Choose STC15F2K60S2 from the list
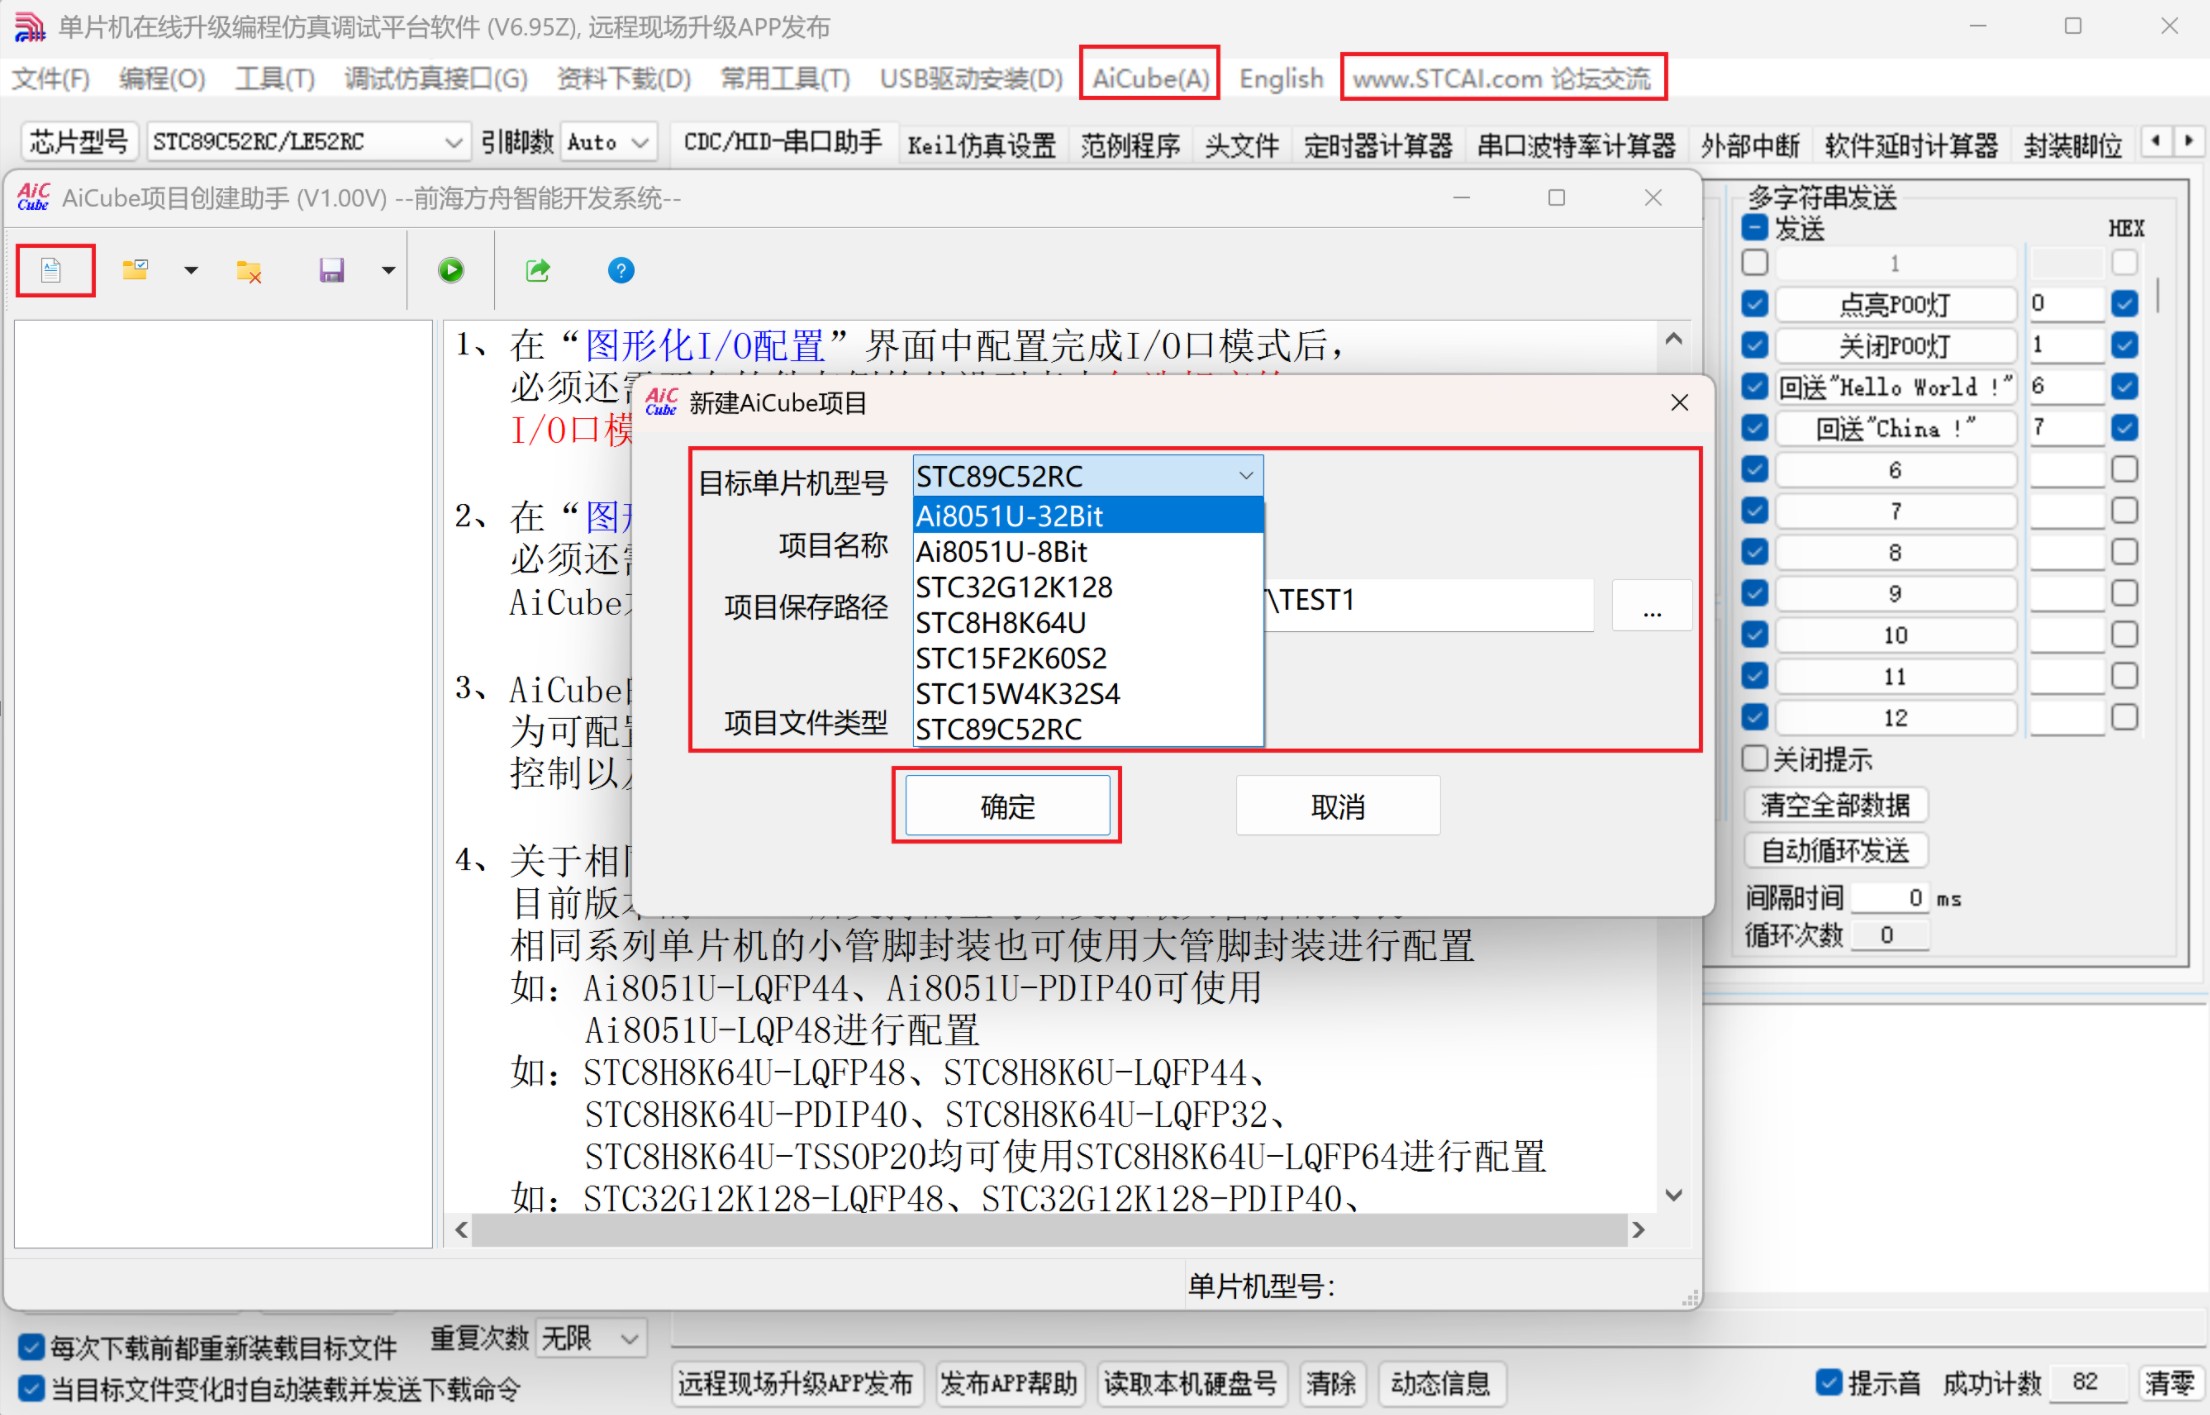 point(1088,659)
